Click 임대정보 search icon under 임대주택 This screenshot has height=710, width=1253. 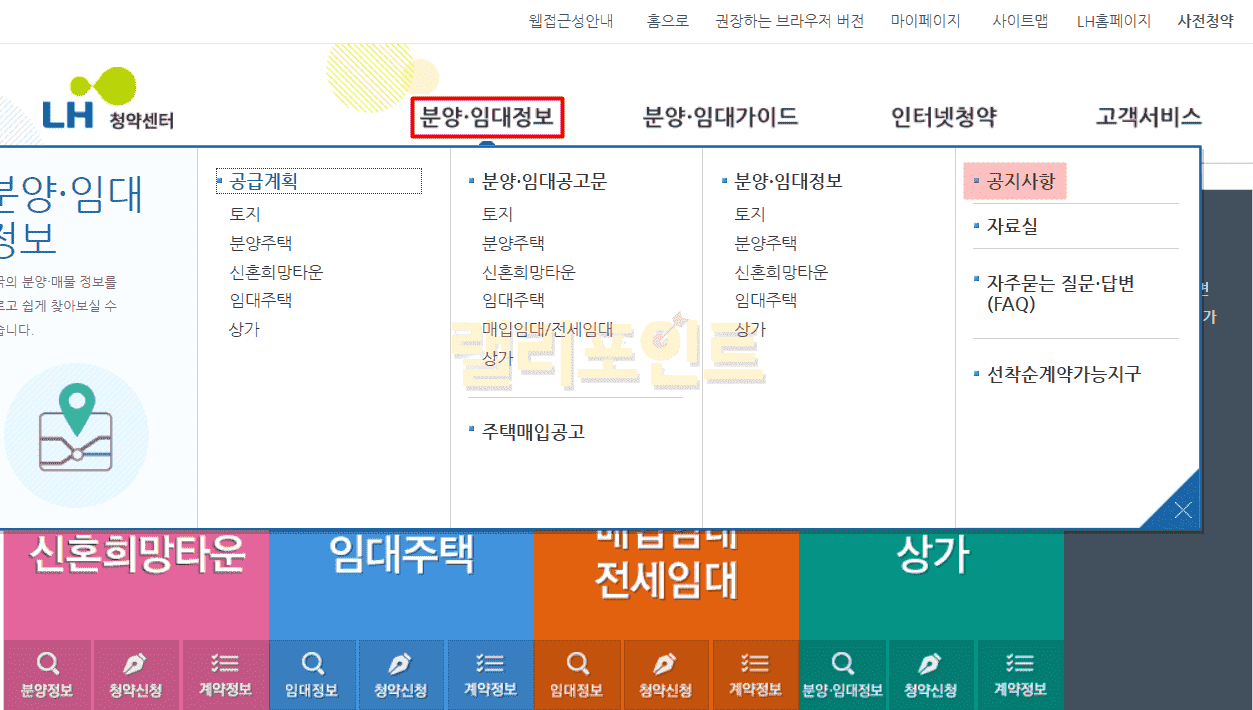point(312,674)
